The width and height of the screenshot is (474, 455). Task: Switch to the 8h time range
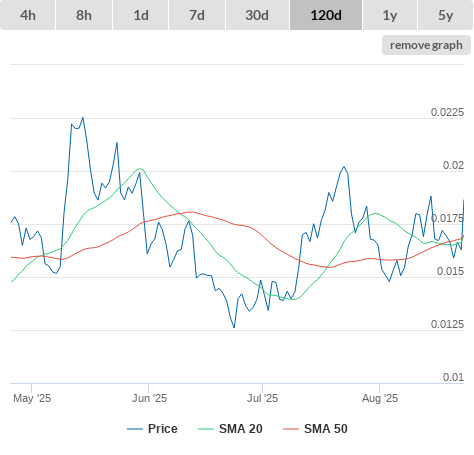(84, 15)
